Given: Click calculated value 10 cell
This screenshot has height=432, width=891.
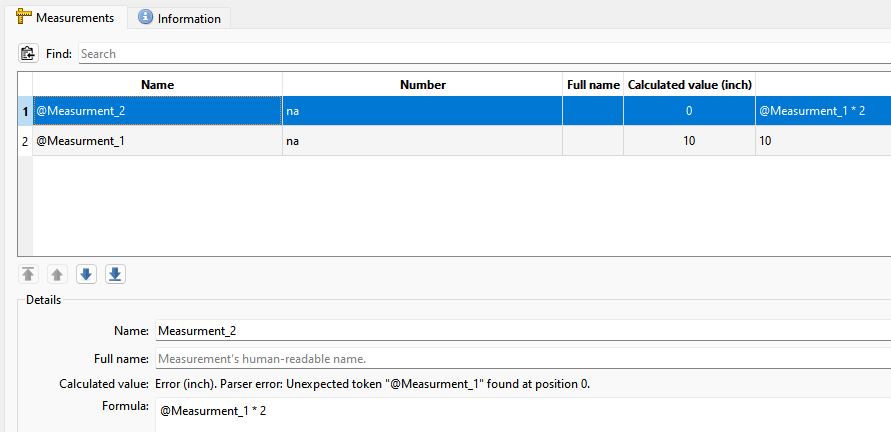Looking at the screenshot, I should (x=689, y=141).
